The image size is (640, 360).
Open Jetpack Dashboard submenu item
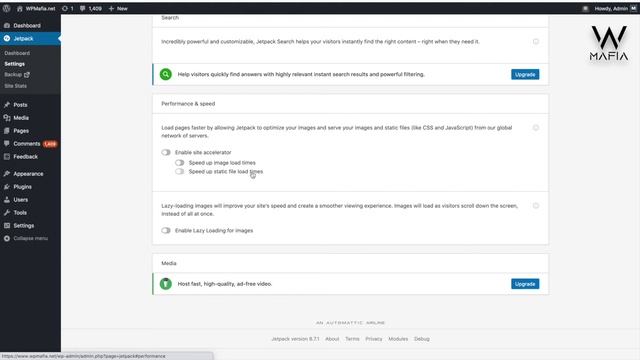click(x=17, y=53)
